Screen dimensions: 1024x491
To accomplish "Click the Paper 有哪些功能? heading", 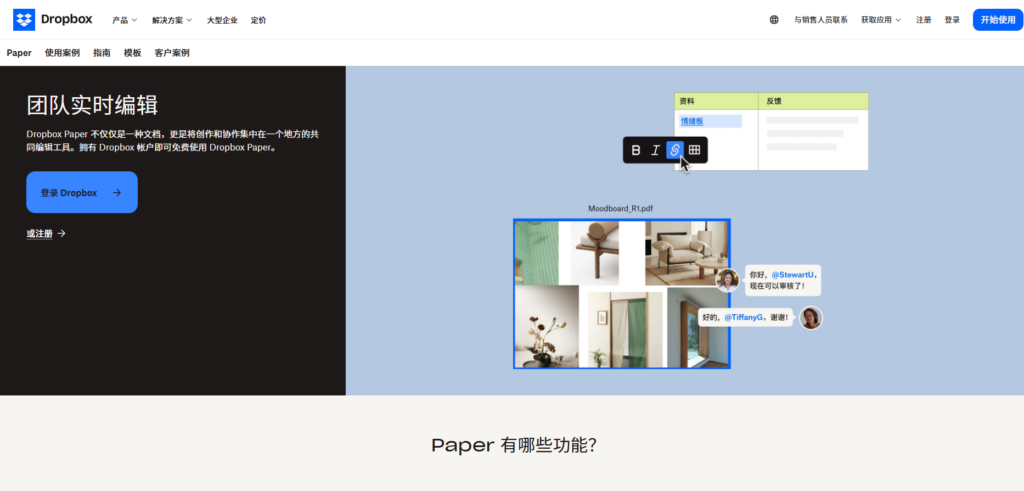I will (514, 445).
